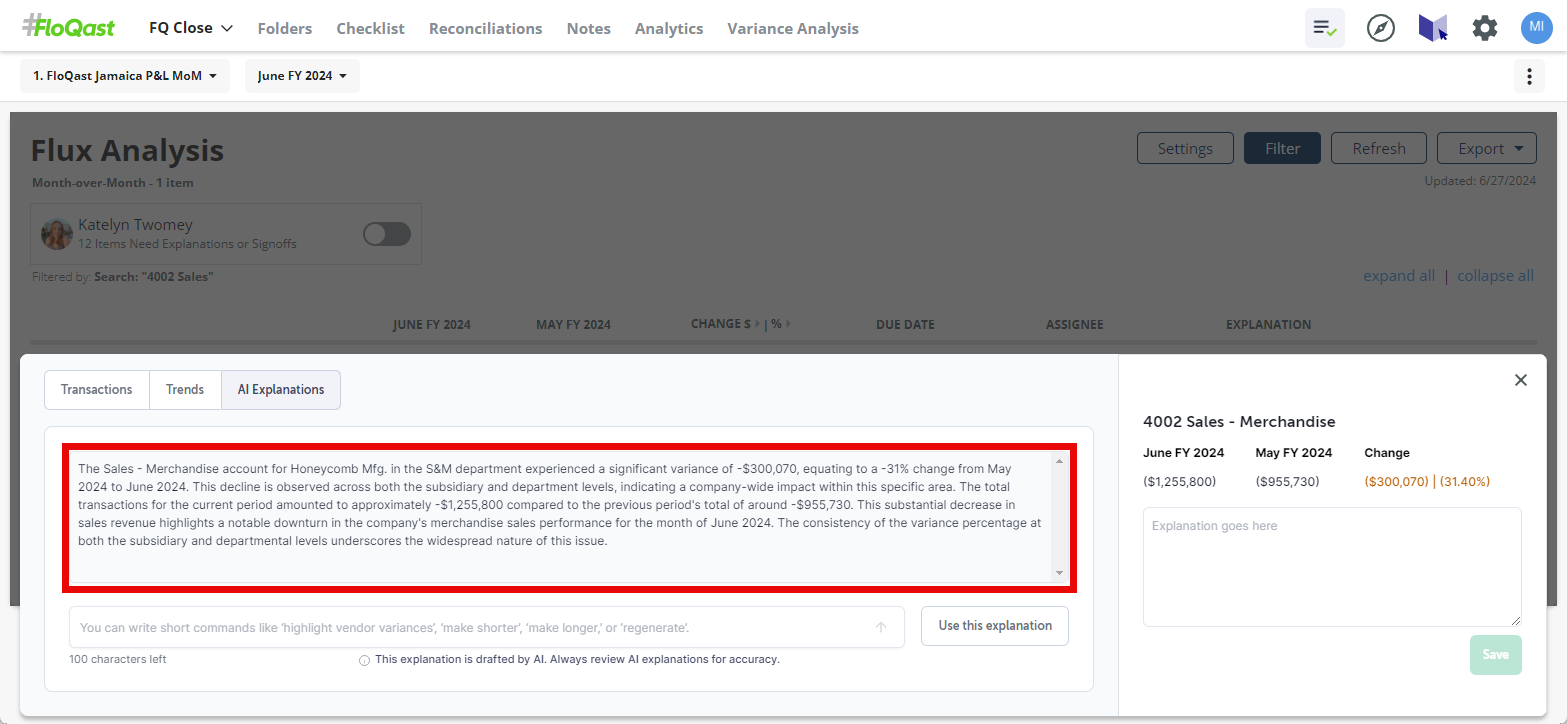Image resolution: width=1567 pixels, height=724 pixels.
Task: Click the MI user avatar
Action: (x=1536, y=28)
